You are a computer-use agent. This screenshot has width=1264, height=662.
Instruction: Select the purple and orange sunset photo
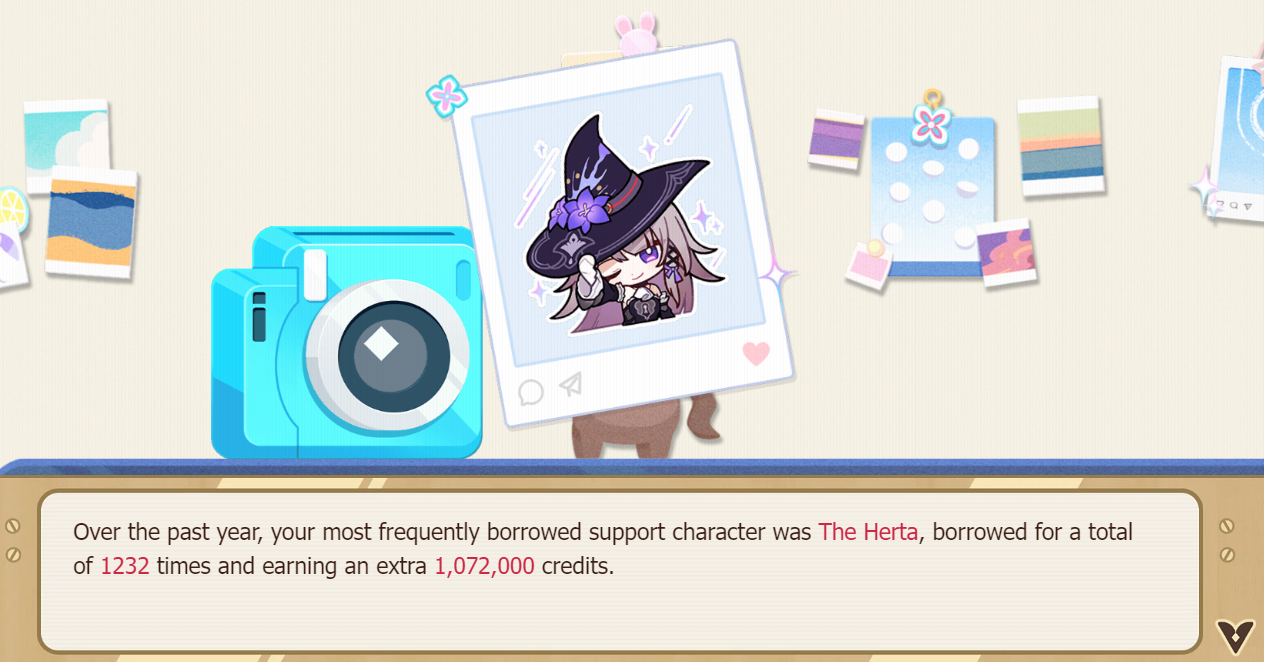point(1006,253)
